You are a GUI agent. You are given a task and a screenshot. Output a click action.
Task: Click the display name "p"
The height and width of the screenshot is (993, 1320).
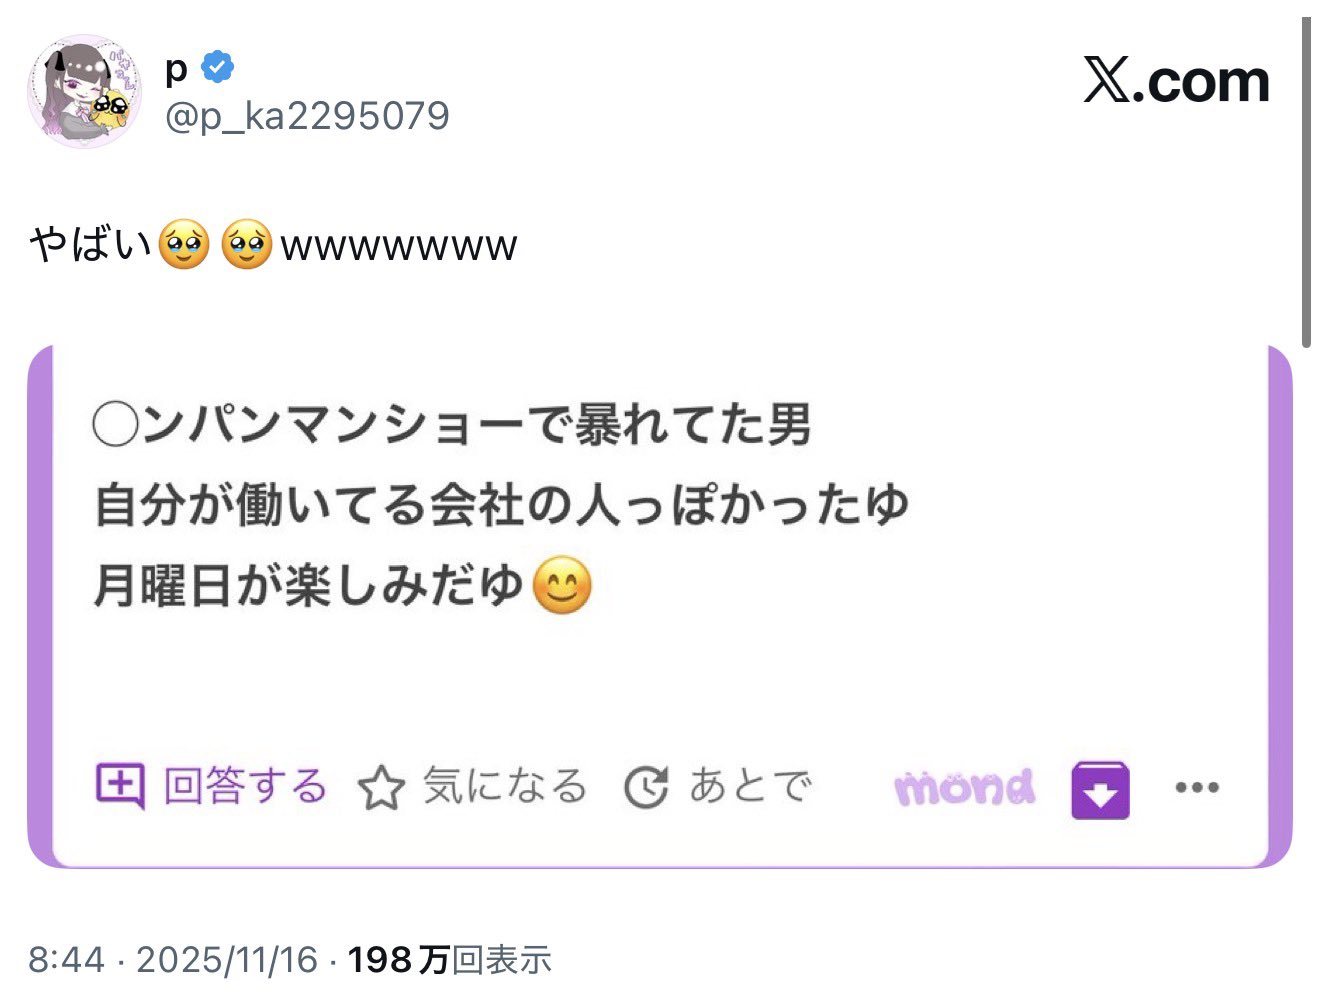click(x=176, y=69)
